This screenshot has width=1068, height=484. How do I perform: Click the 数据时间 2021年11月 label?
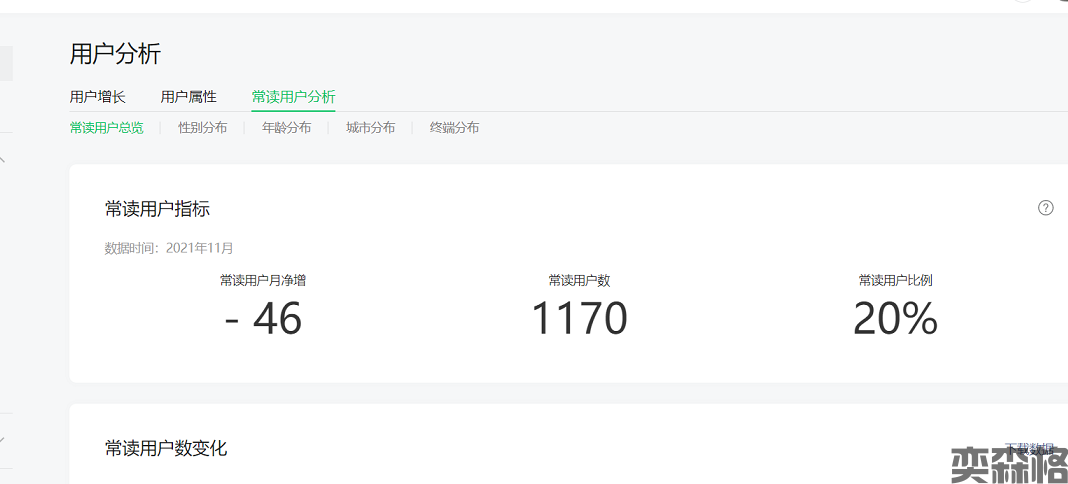click(169, 248)
